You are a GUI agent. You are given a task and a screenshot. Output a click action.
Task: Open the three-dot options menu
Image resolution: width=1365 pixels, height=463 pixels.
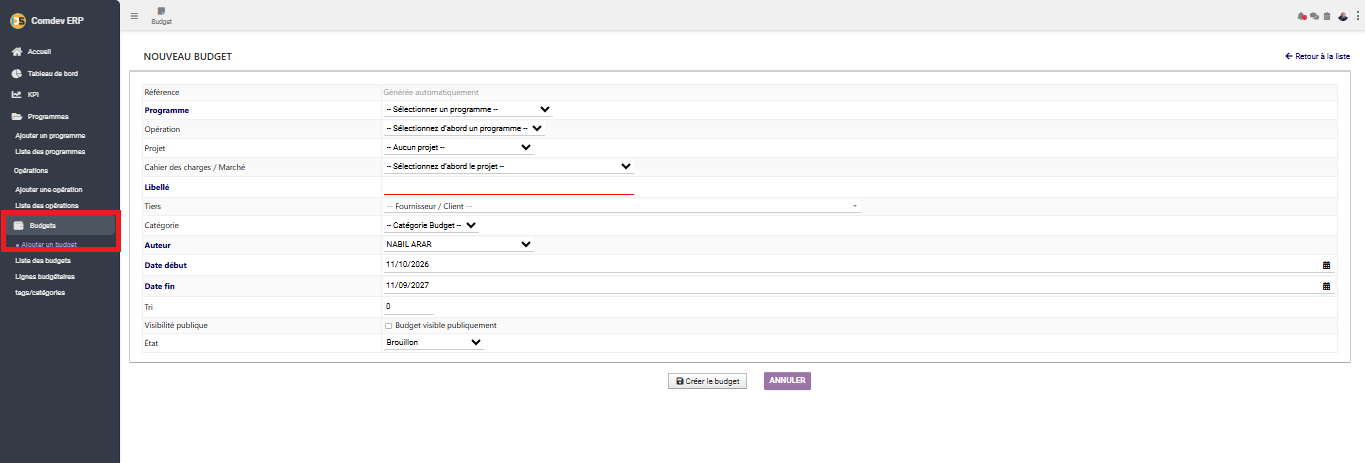1357,16
